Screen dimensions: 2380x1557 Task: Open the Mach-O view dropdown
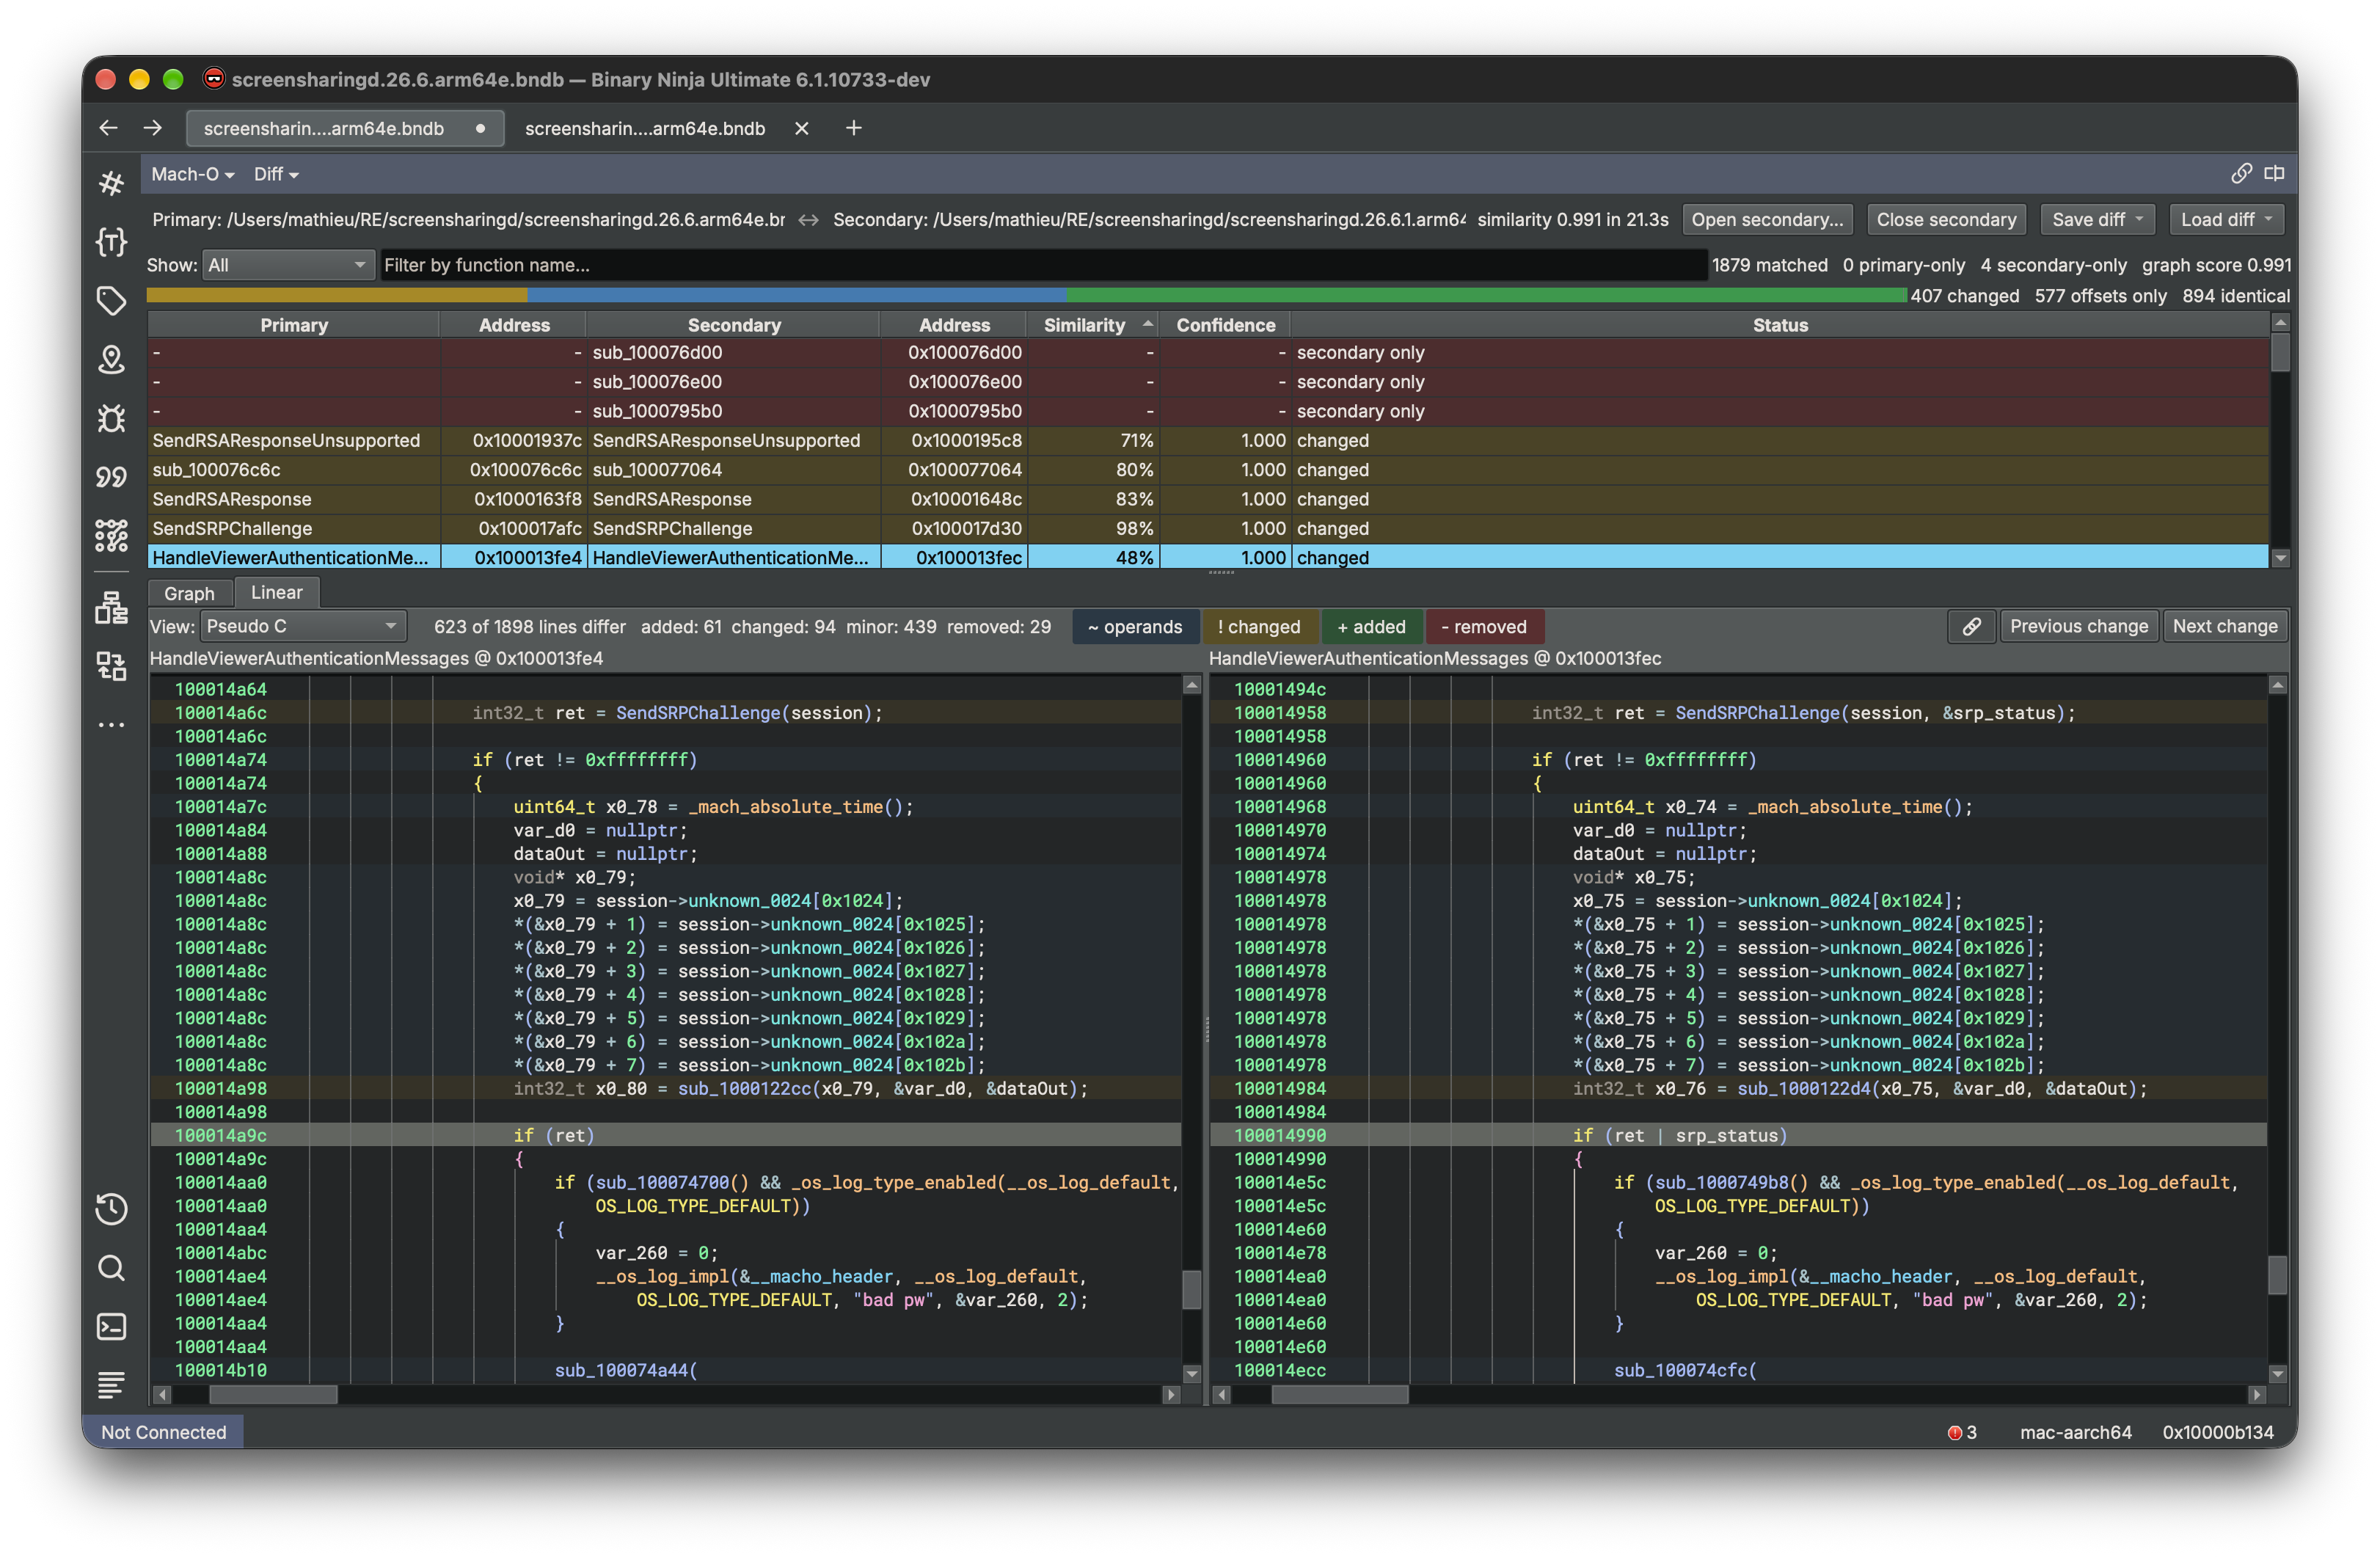point(193,174)
